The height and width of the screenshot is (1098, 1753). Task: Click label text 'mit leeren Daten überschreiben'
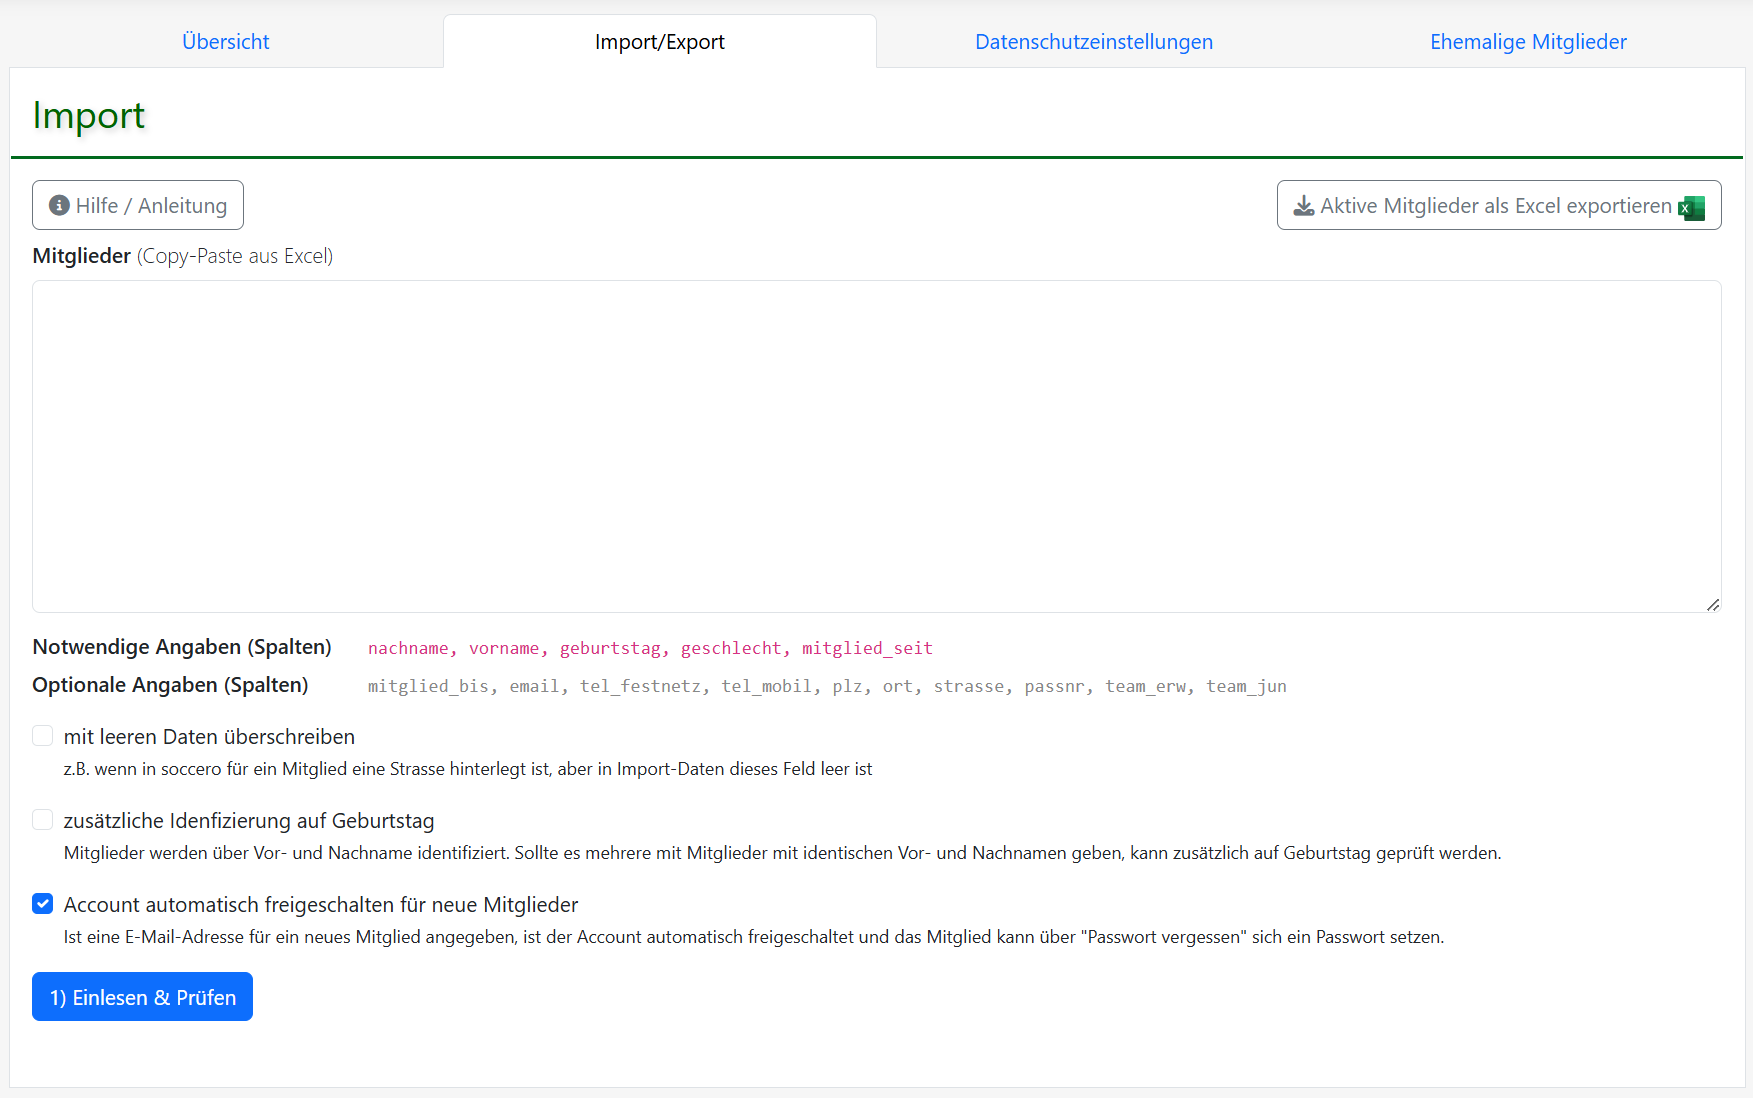click(x=209, y=737)
